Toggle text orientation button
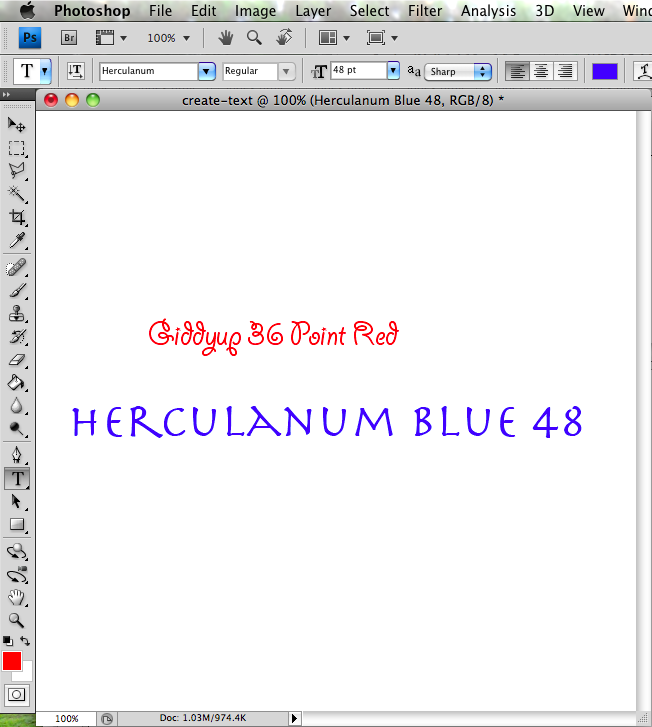Screen dimensions: 652x727 tap(76, 71)
